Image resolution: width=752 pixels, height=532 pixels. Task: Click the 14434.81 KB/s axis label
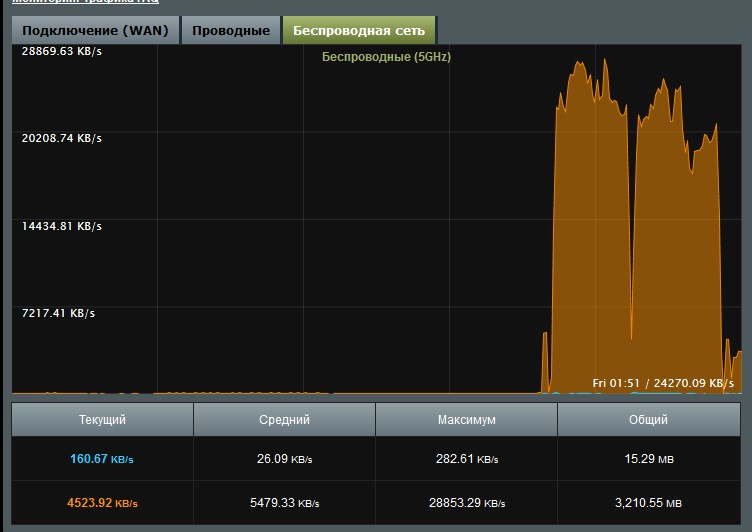pyautogui.click(x=62, y=227)
